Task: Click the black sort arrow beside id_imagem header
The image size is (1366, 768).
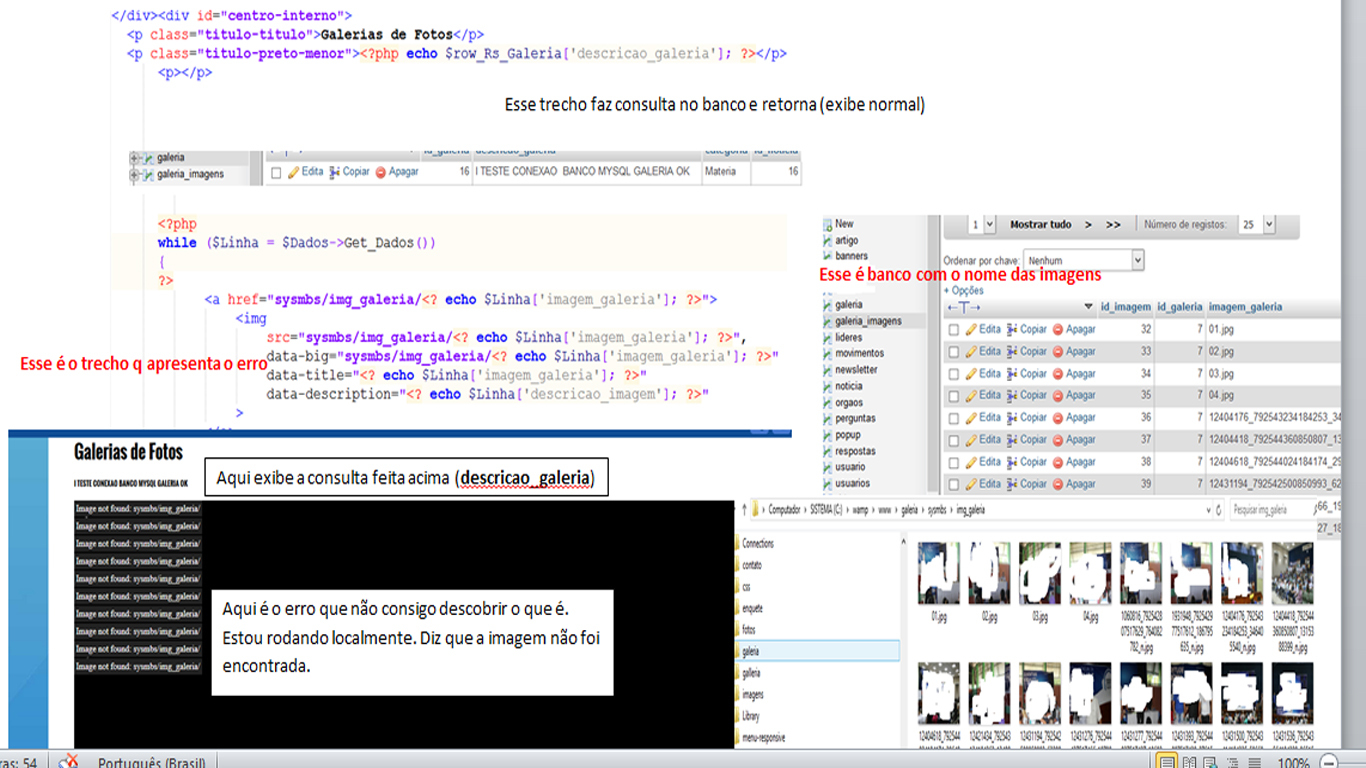Action: (x=1088, y=306)
